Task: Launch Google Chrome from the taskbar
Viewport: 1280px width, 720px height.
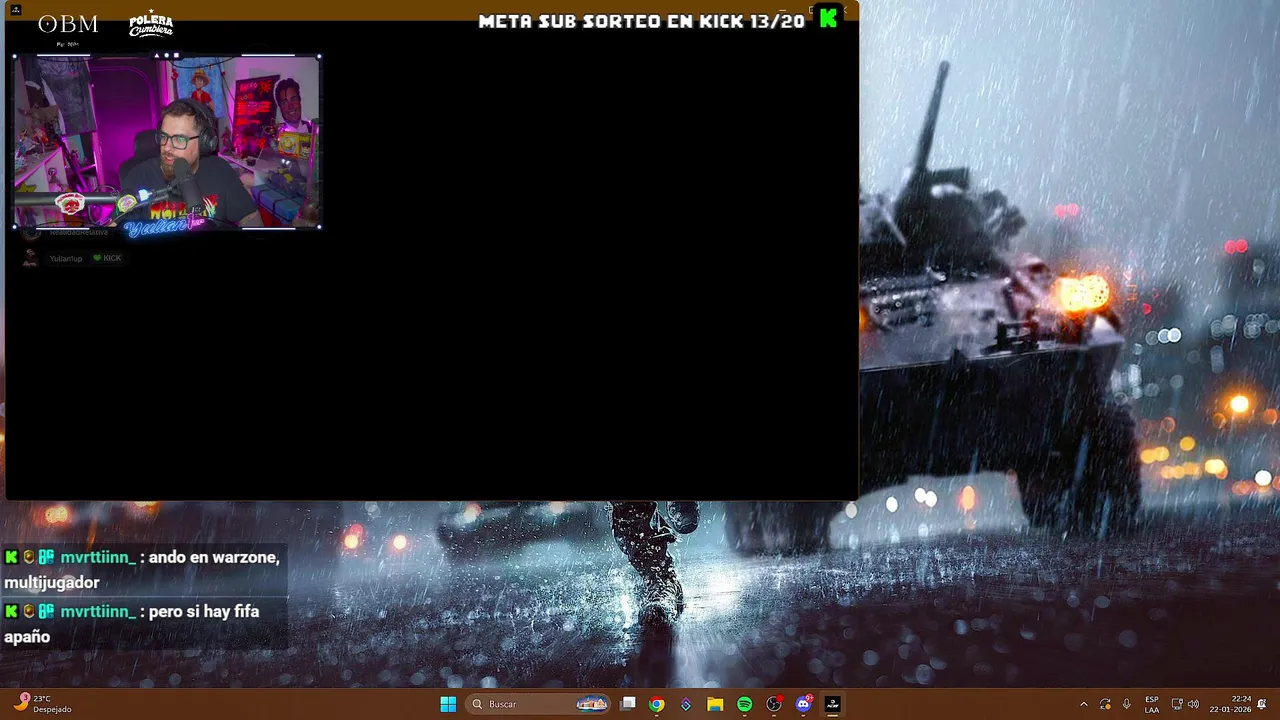Action: click(656, 704)
